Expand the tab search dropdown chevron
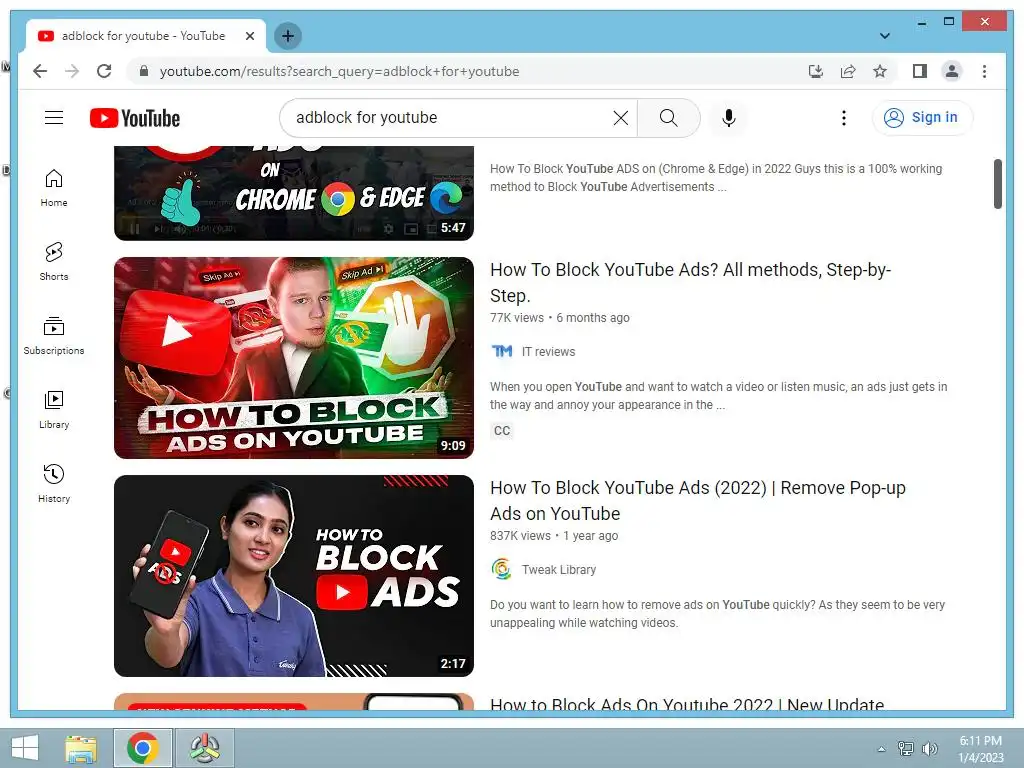 [x=884, y=36]
